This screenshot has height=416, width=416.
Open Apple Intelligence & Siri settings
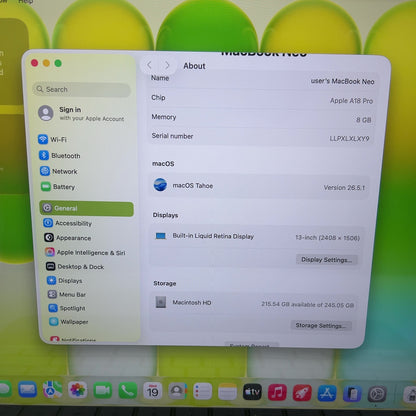[86, 252]
